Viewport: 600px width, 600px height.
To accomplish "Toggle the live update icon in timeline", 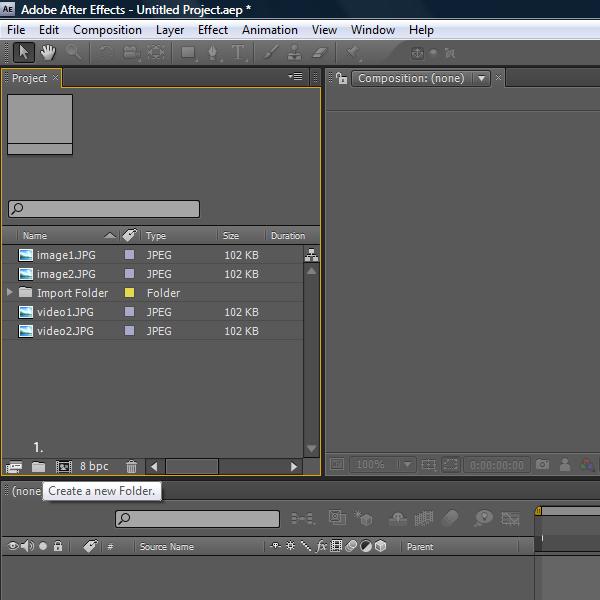I will (x=338, y=518).
